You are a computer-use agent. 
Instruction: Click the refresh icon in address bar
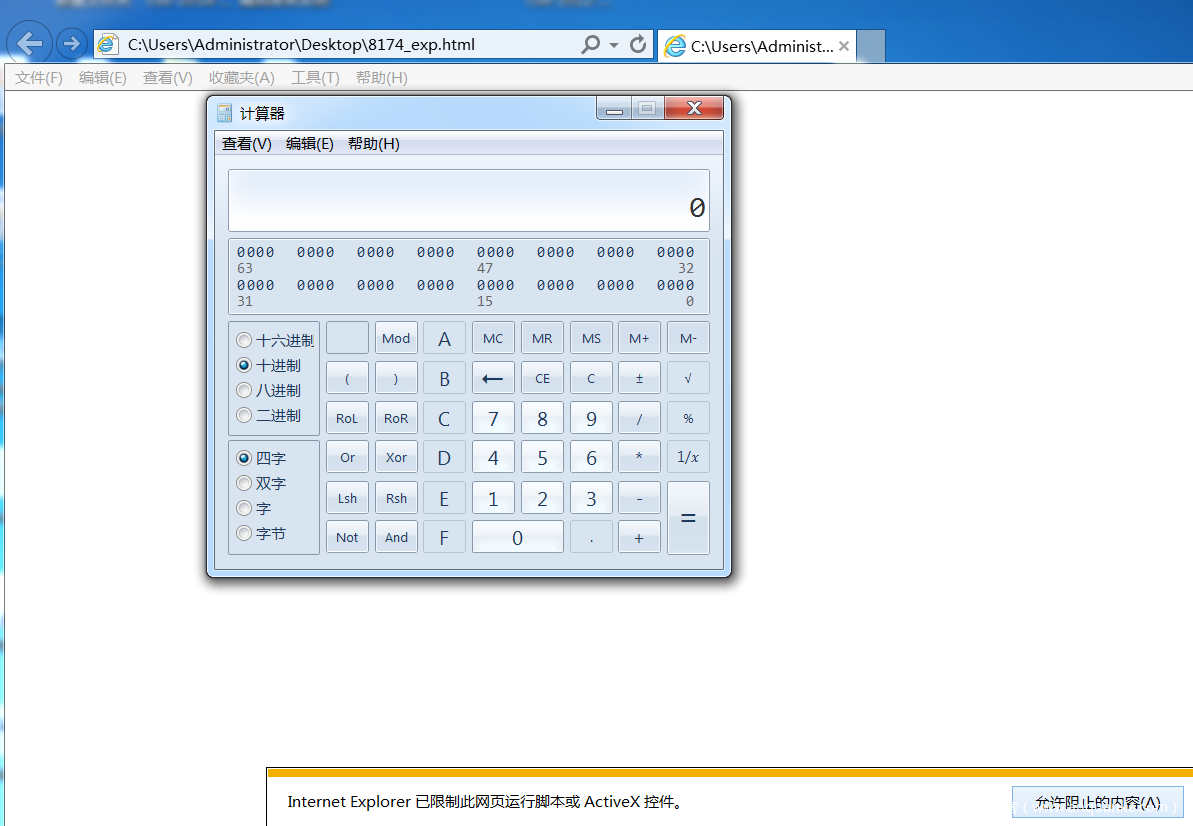[x=638, y=45]
